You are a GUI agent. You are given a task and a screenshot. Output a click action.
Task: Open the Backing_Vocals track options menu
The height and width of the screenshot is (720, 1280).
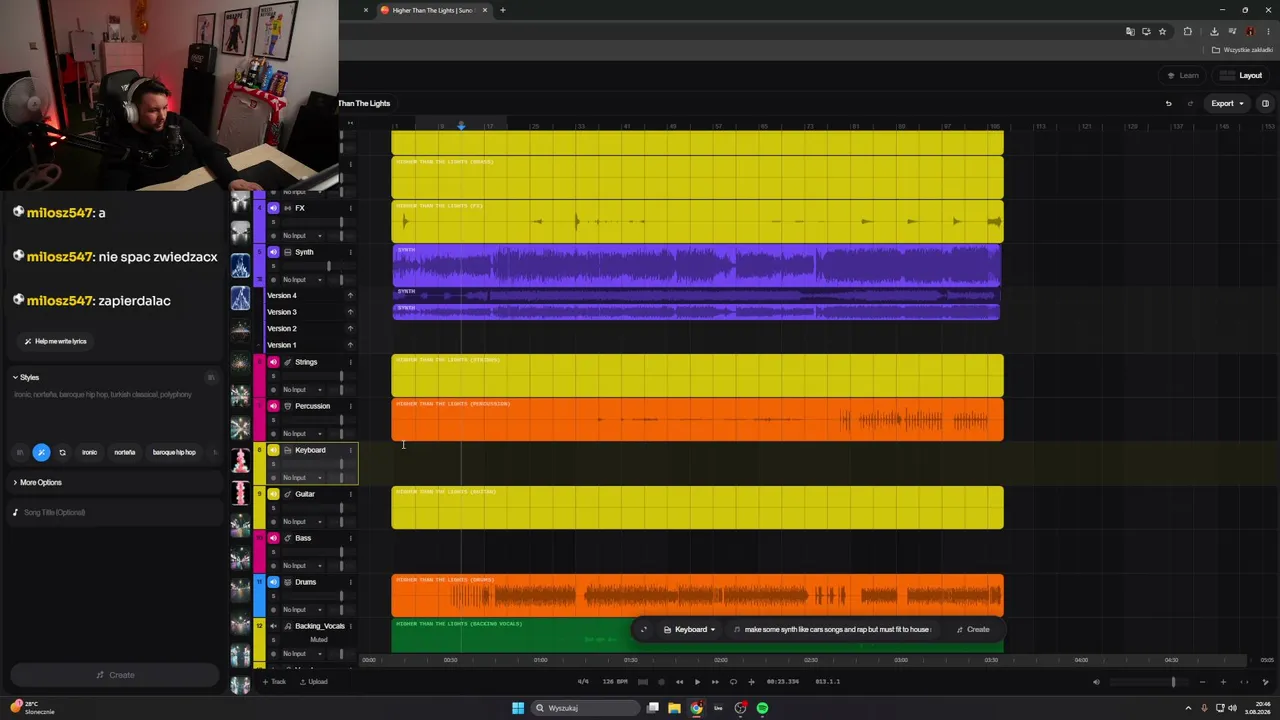click(x=350, y=626)
